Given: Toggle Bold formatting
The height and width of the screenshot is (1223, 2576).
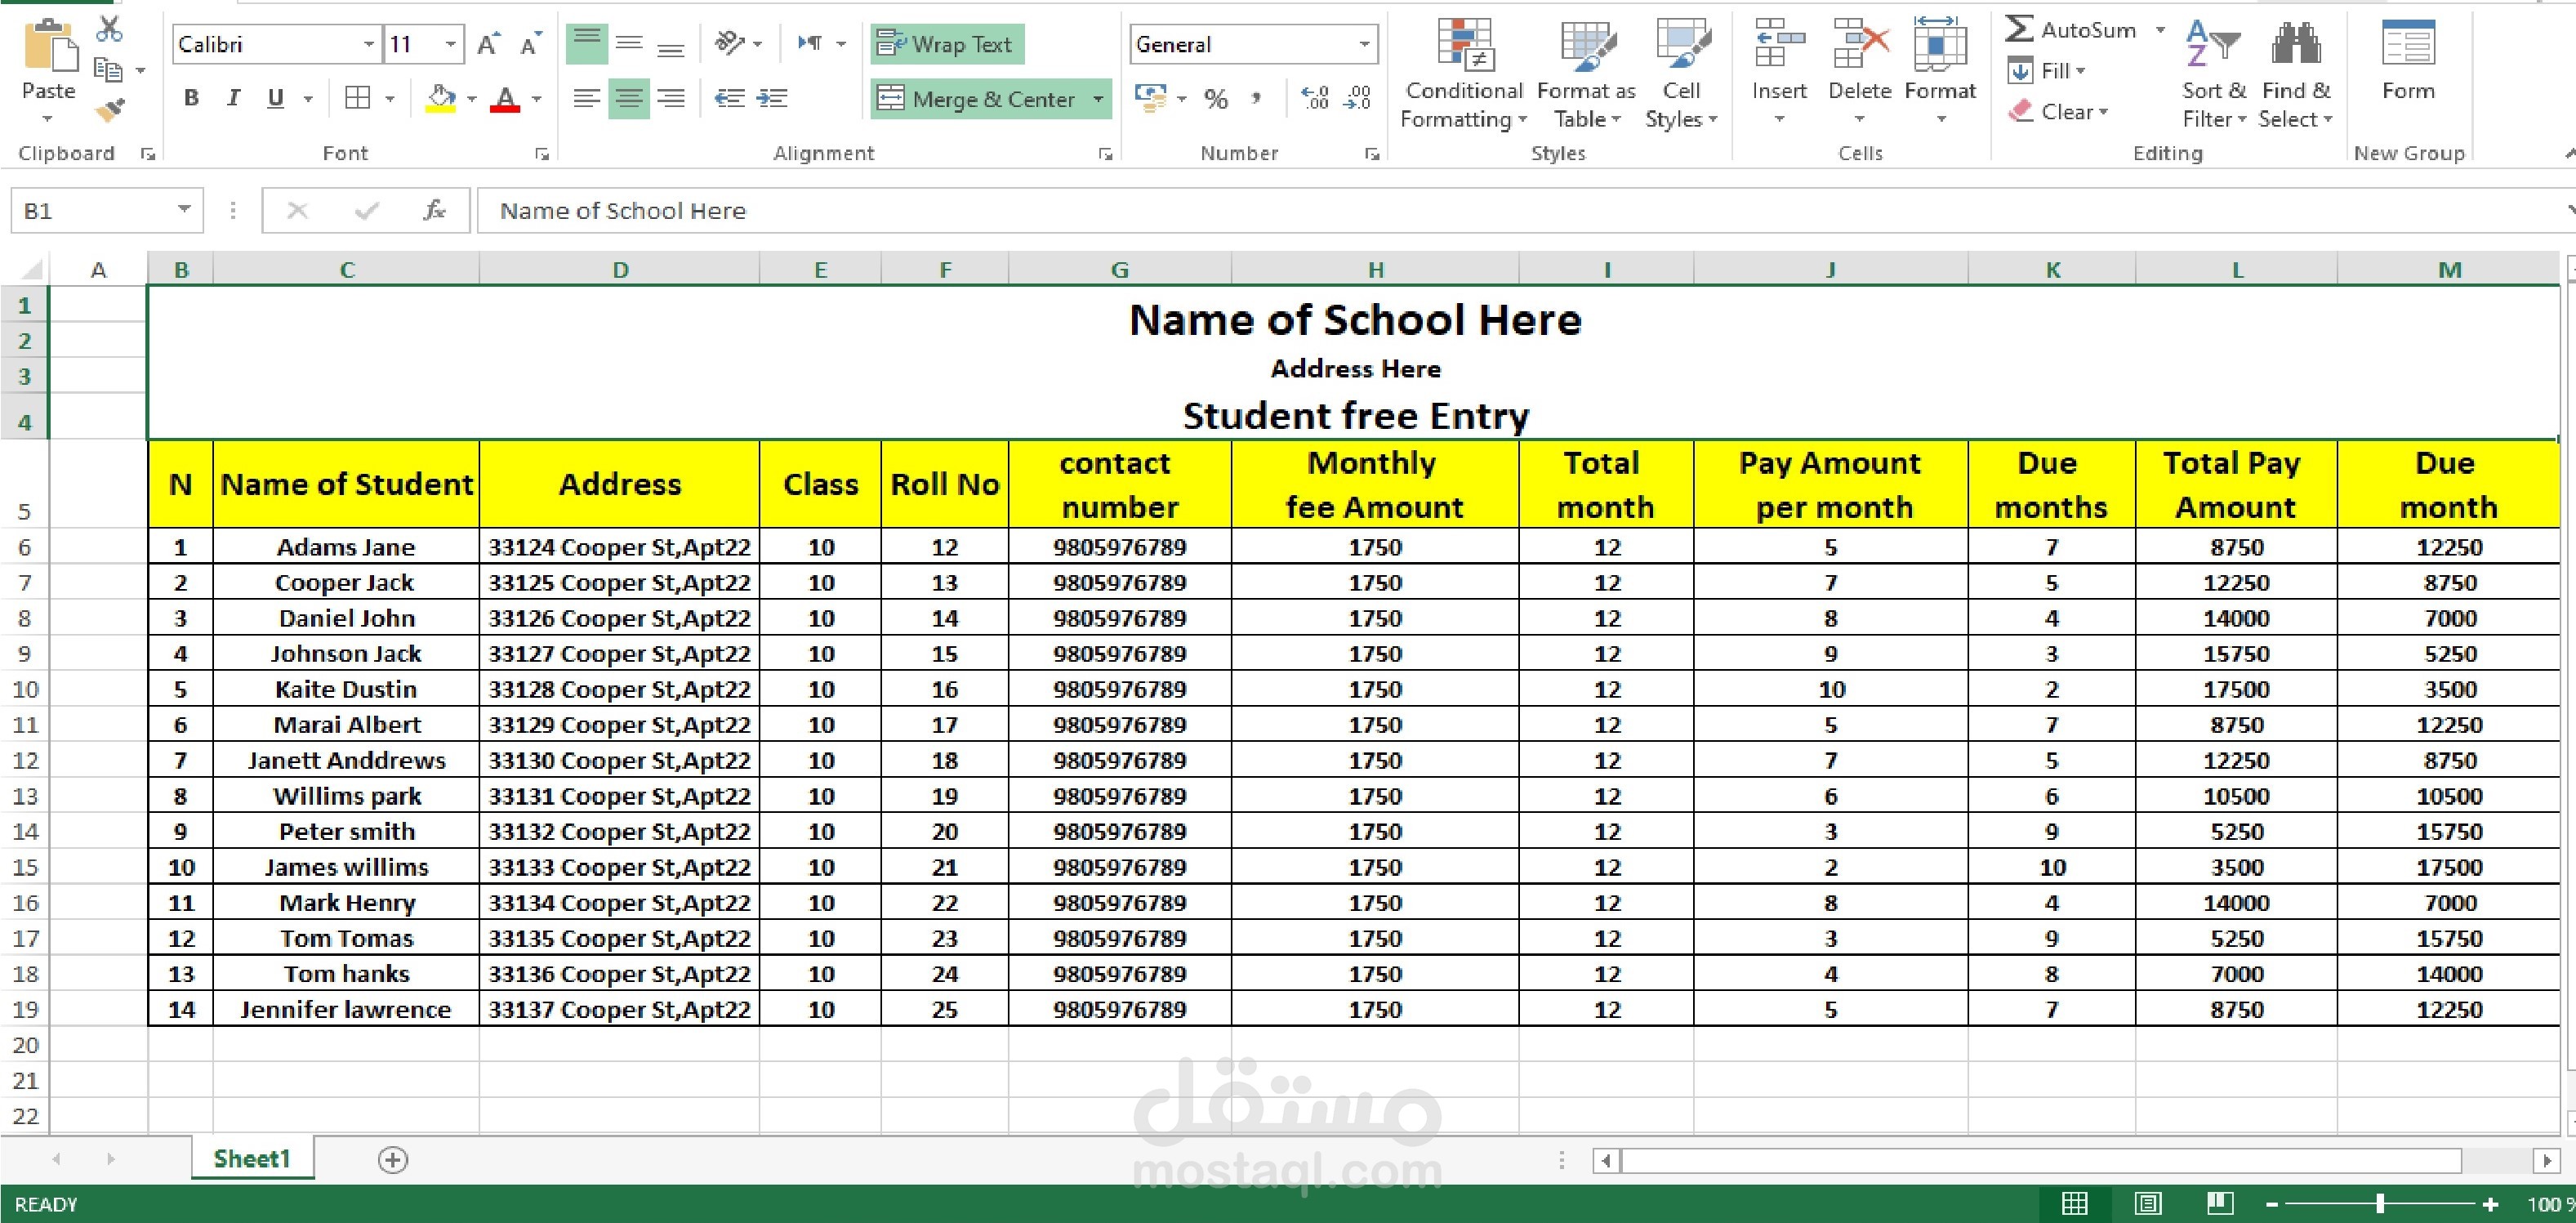Looking at the screenshot, I should [x=191, y=98].
